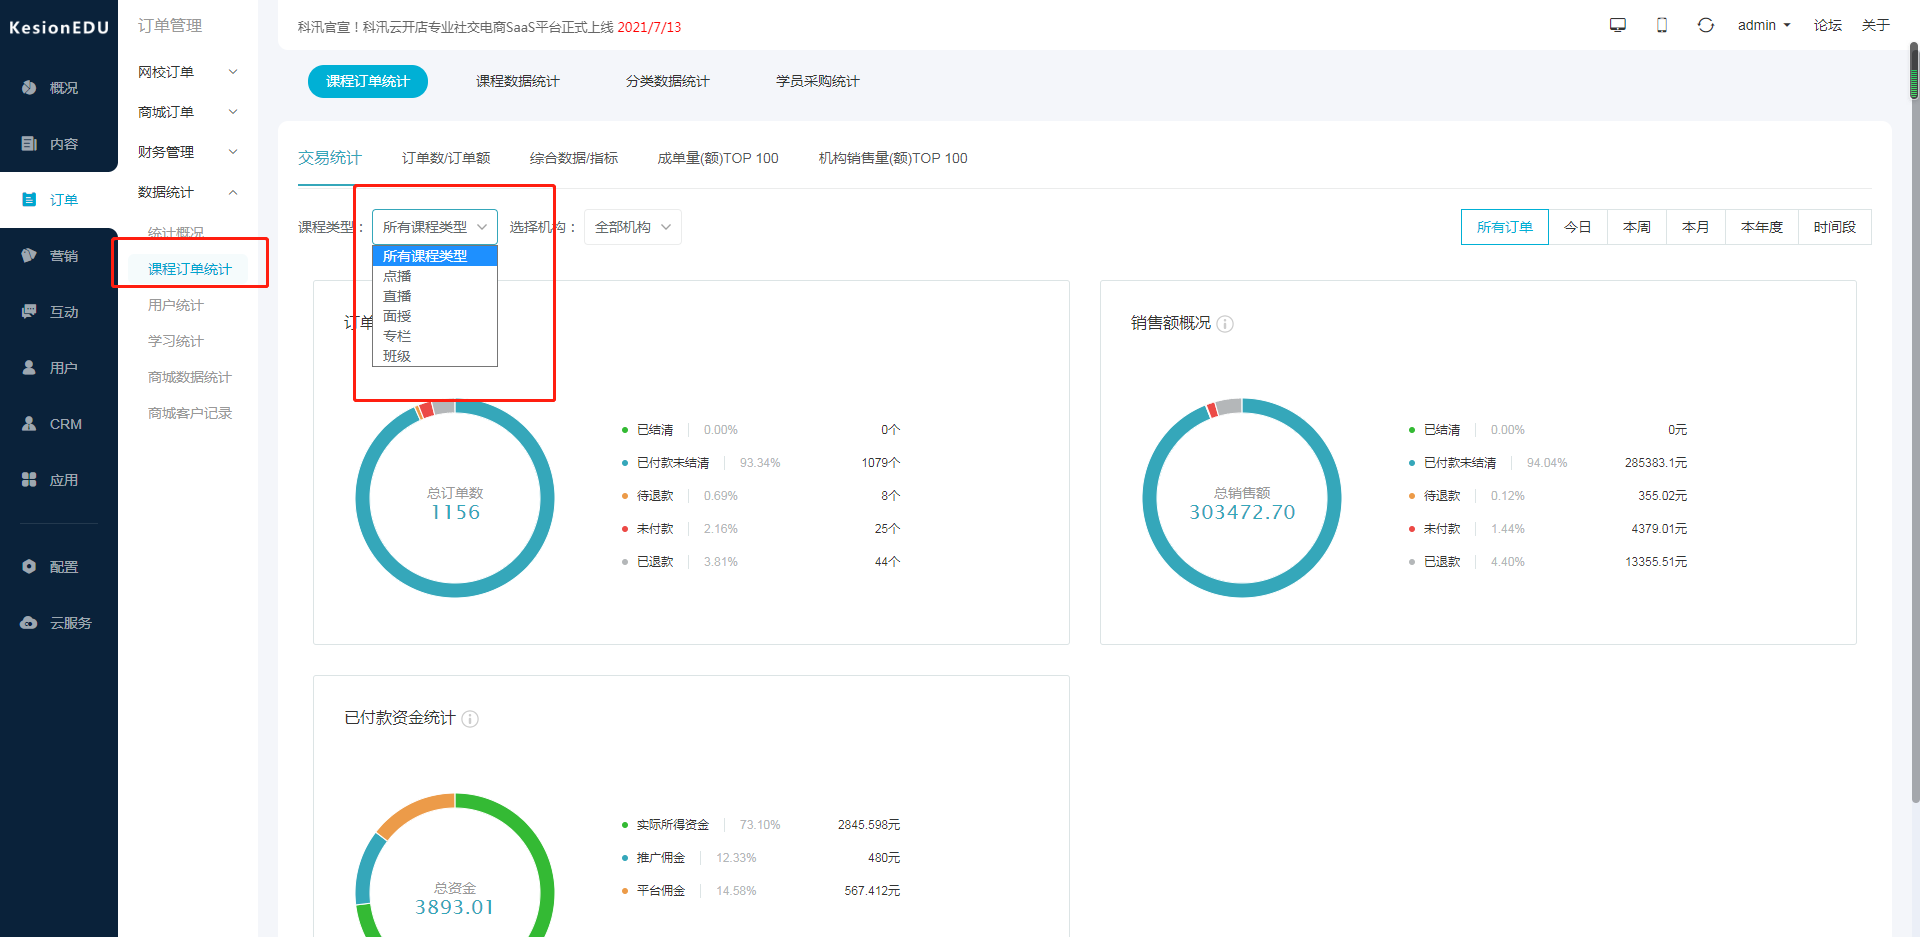
Task: Click info icon next to 销售额概况
Action: tap(1225, 324)
